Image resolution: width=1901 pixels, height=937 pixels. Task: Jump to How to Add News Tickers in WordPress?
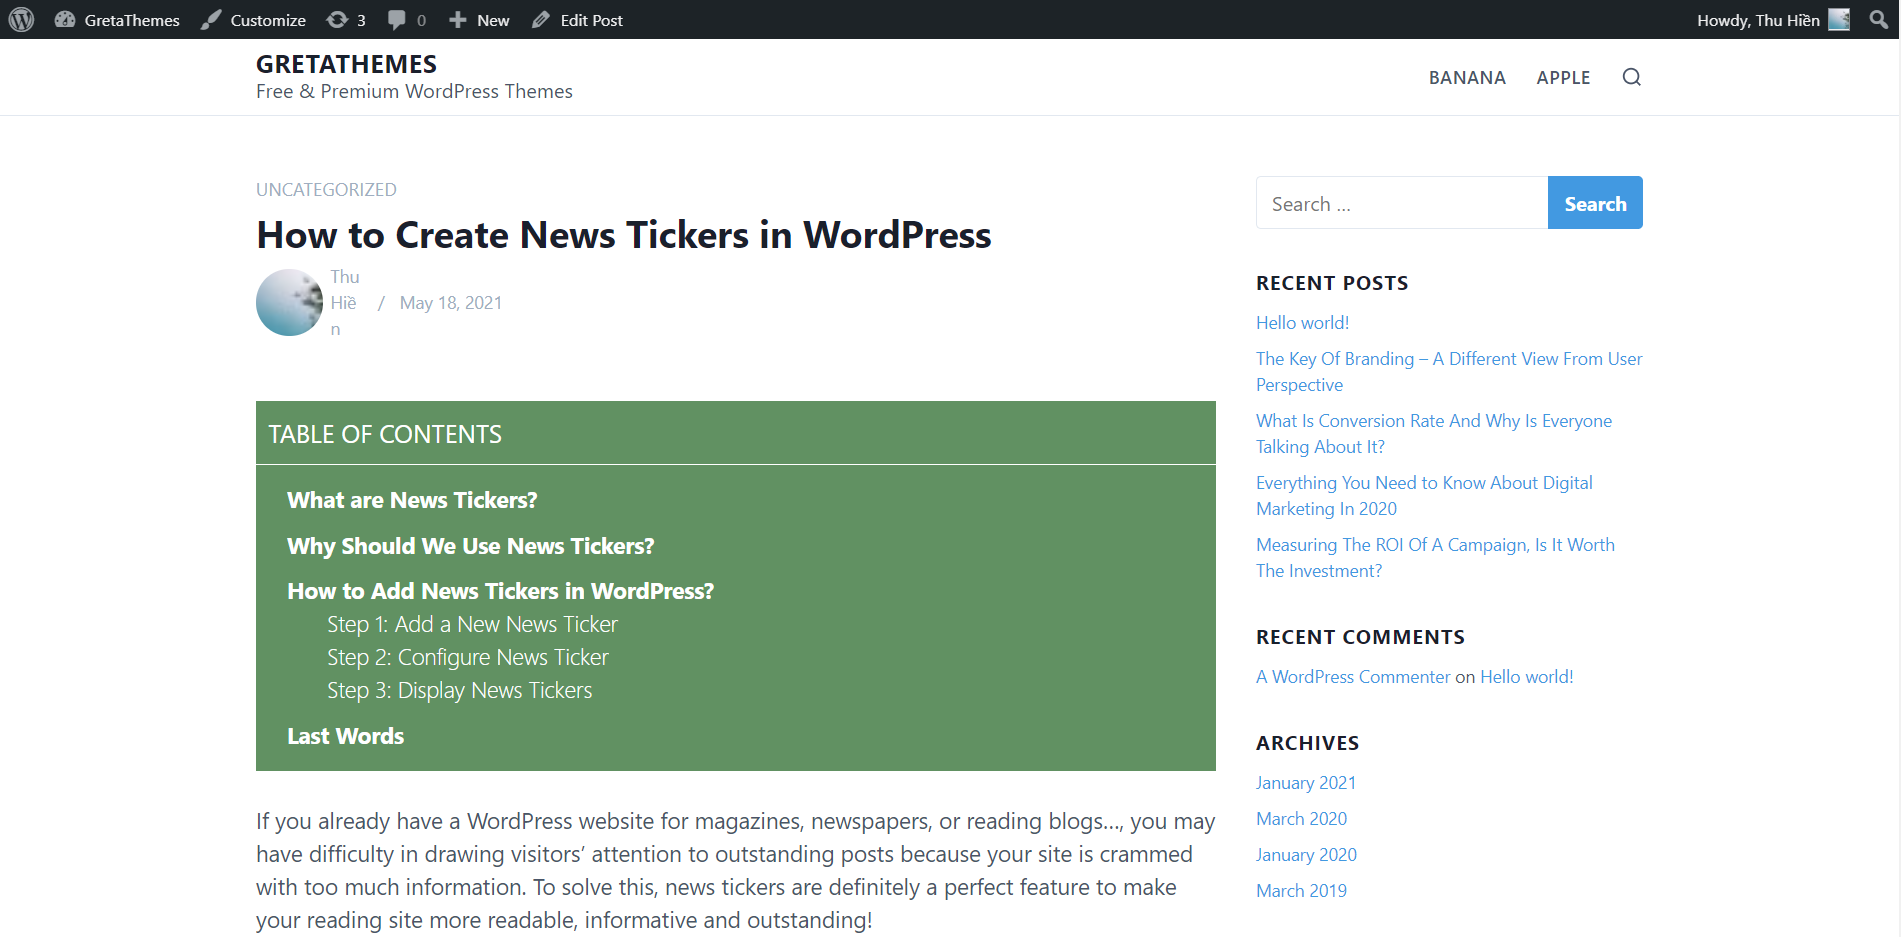click(501, 591)
